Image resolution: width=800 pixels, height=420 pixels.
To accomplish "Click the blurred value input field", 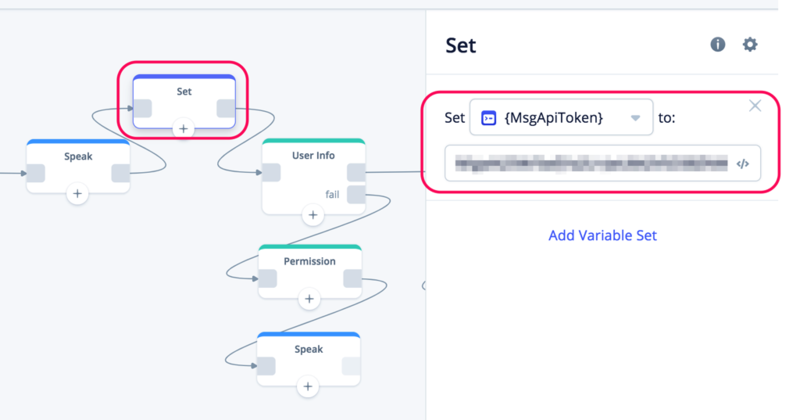I will (x=603, y=163).
